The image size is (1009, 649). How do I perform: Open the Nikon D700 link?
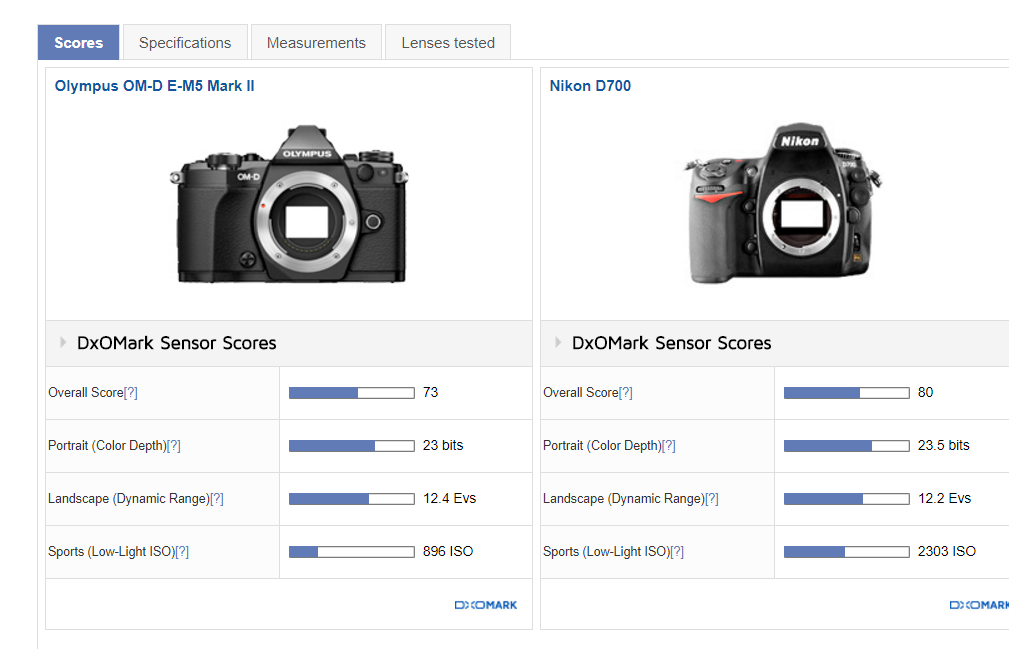(x=590, y=86)
